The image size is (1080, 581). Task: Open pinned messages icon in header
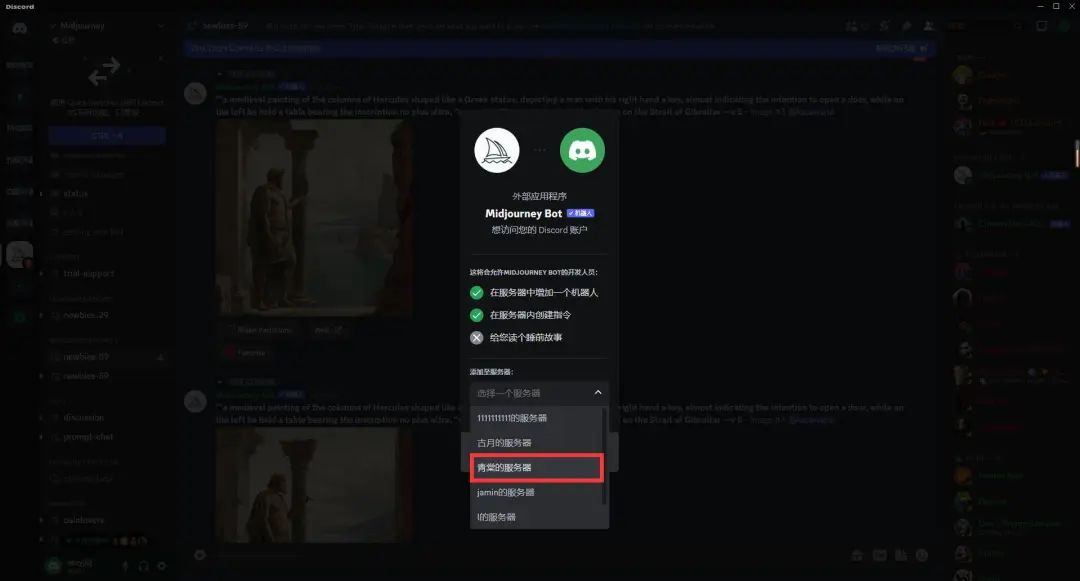click(906, 26)
